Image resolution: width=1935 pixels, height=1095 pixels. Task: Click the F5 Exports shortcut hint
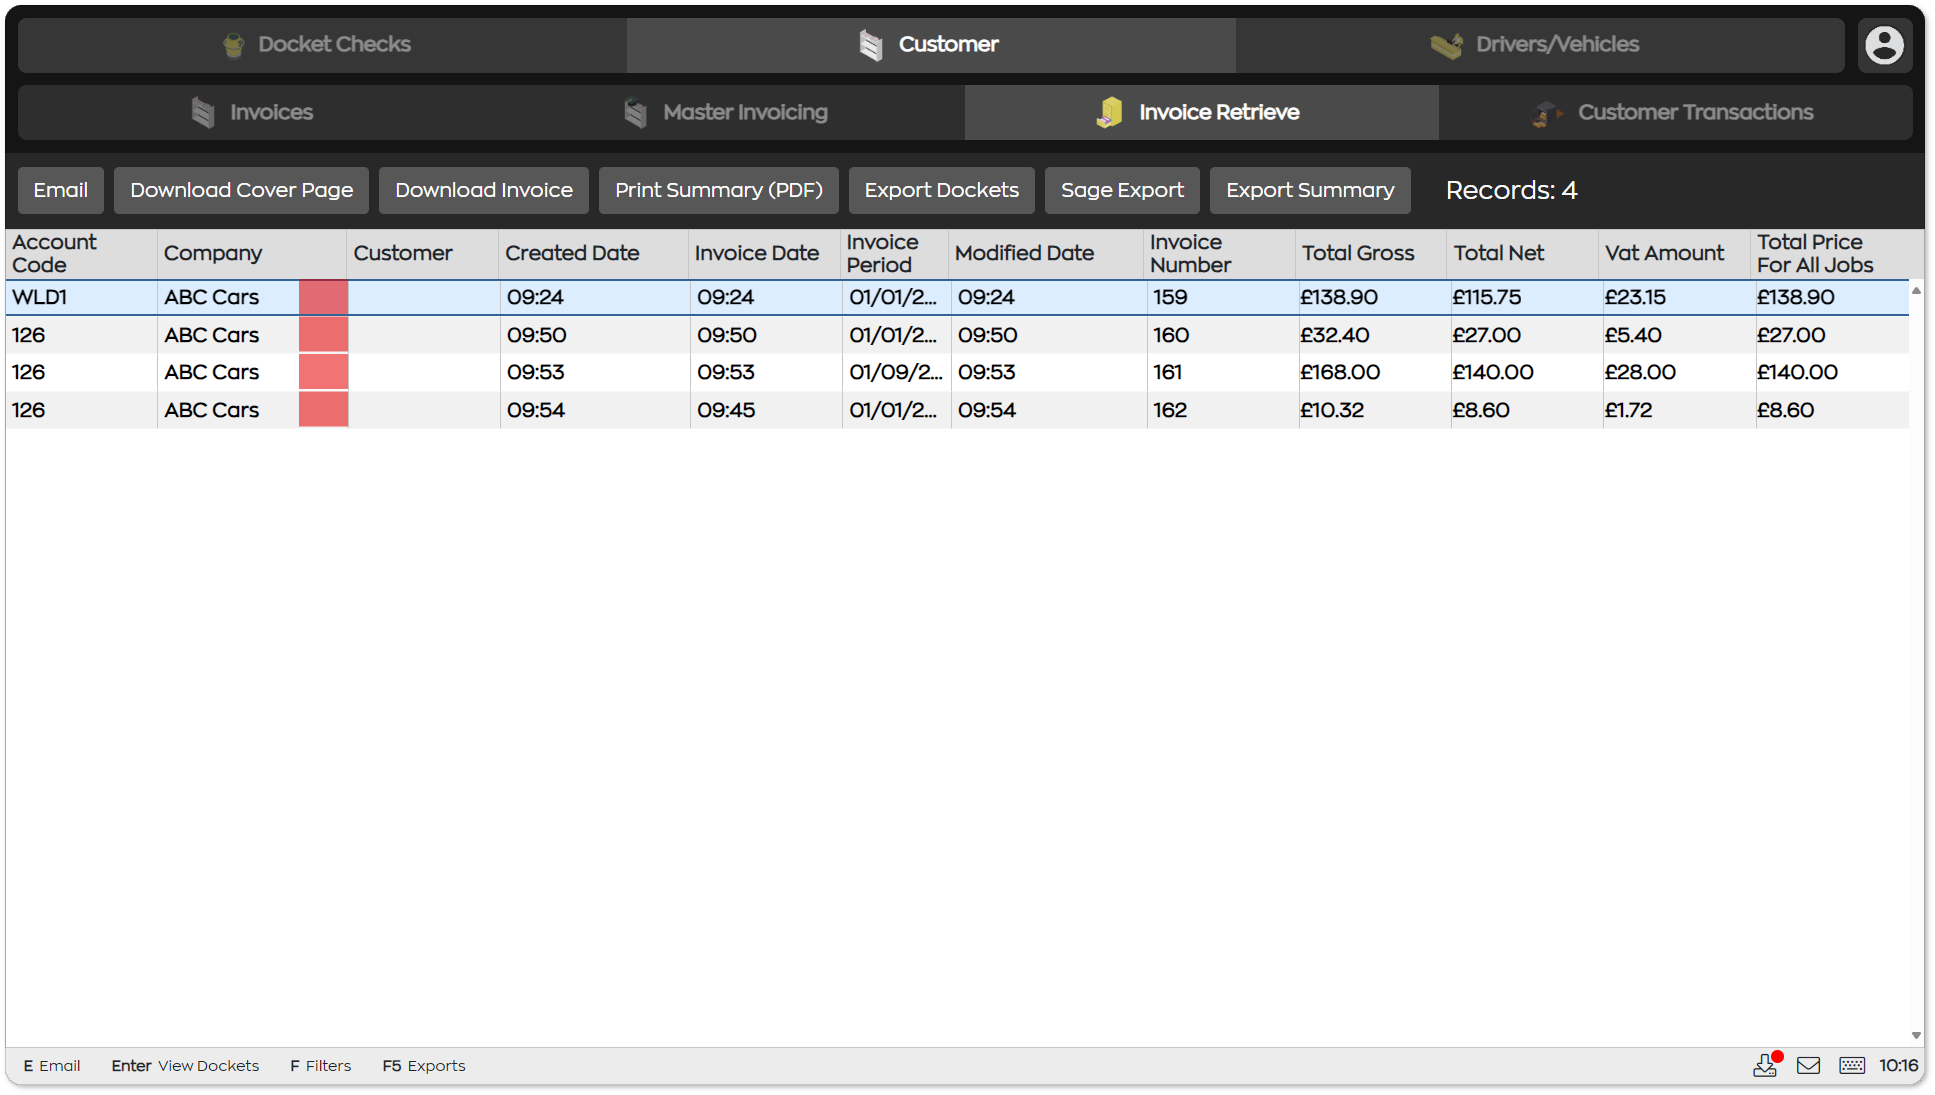(x=424, y=1066)
